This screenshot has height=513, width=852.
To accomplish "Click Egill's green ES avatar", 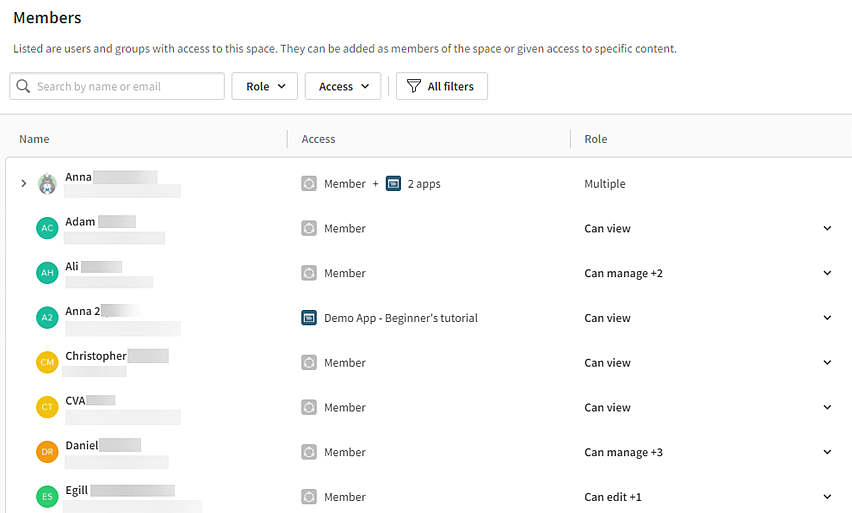I will click(47, 497).
